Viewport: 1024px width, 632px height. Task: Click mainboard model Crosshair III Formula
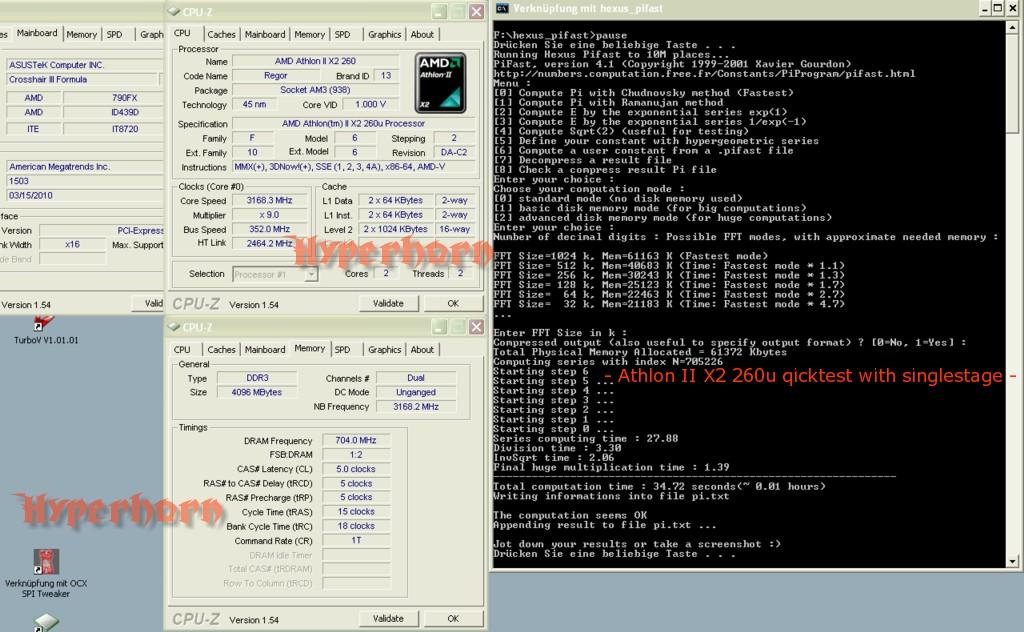tap(82, 79)
